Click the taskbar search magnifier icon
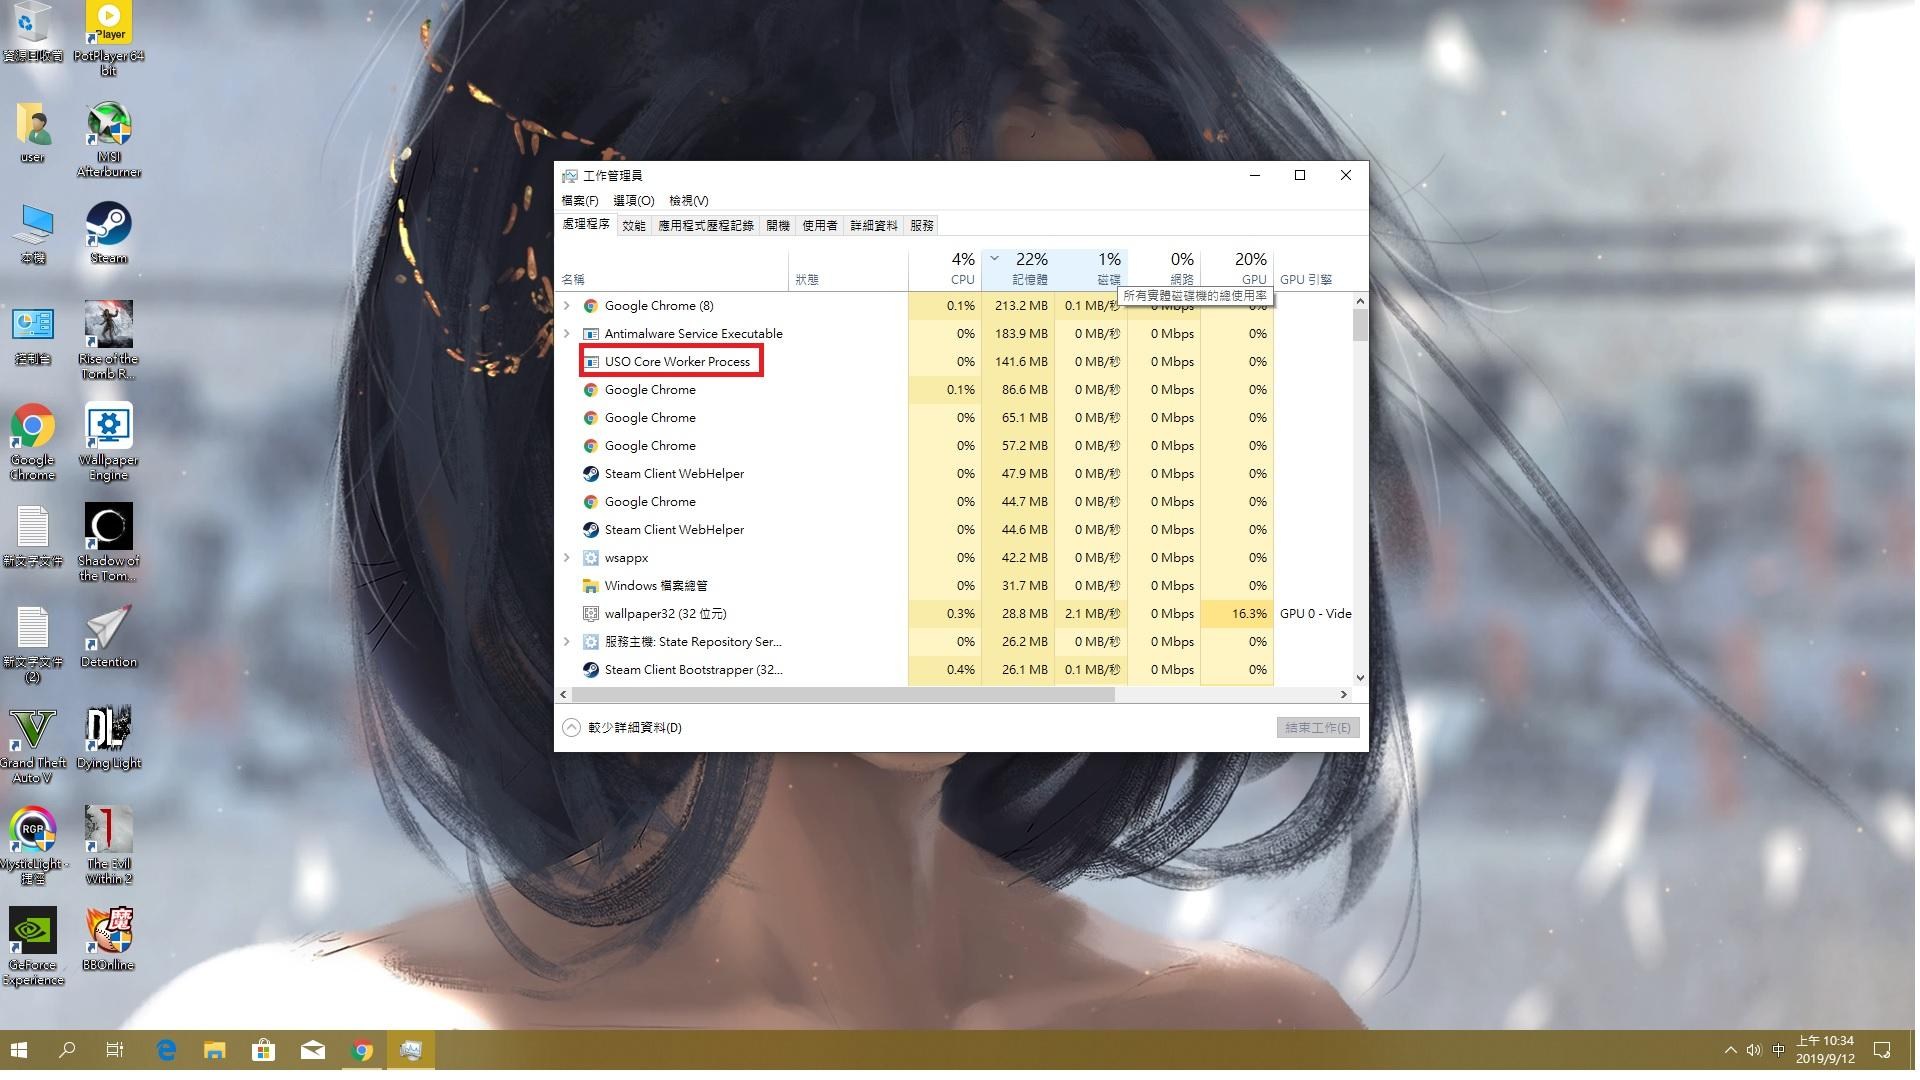This screenshot has height=1080, width=1920. (67, 1050)
